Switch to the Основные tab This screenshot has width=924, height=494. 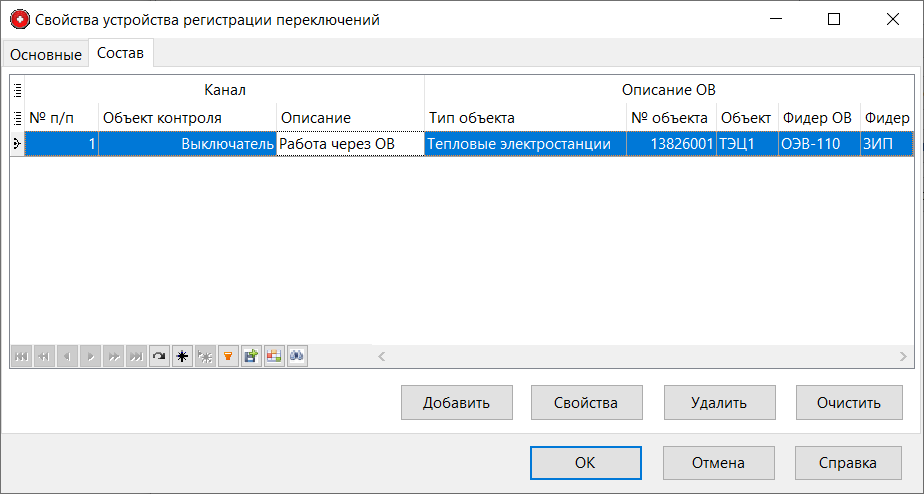click(45, 55)
